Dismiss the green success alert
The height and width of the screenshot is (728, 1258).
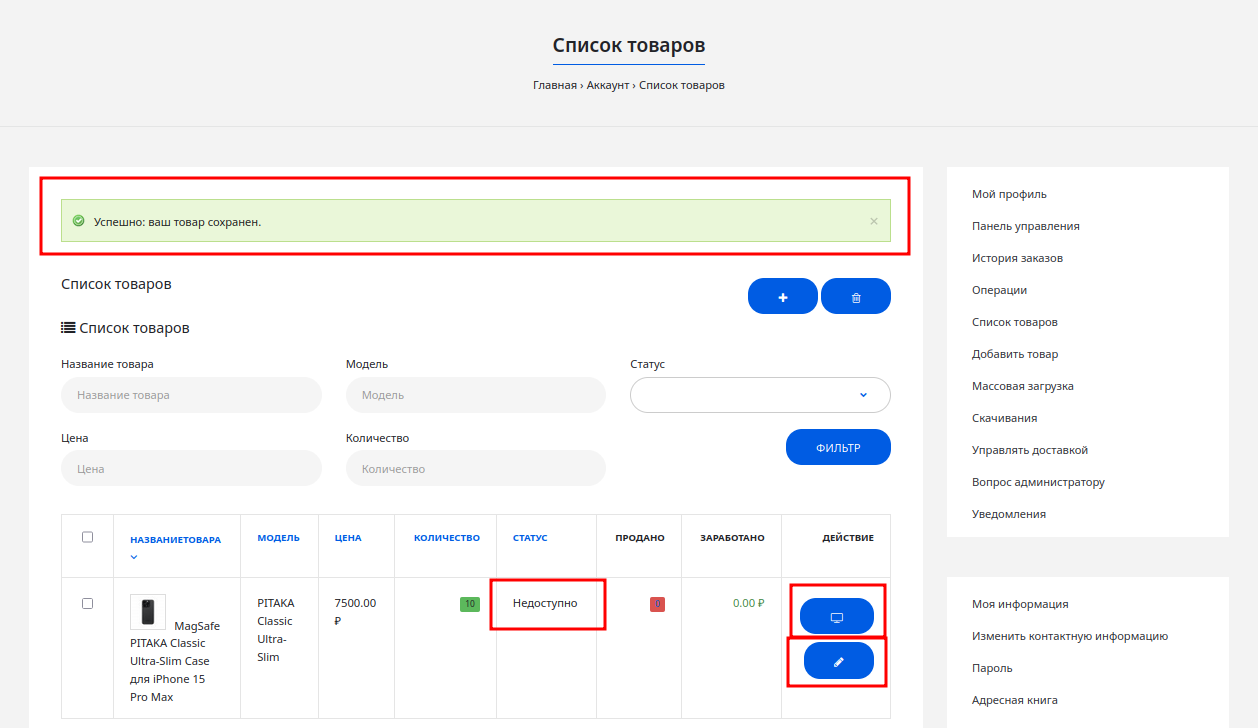pyautogui.click(x=873, y=221)
